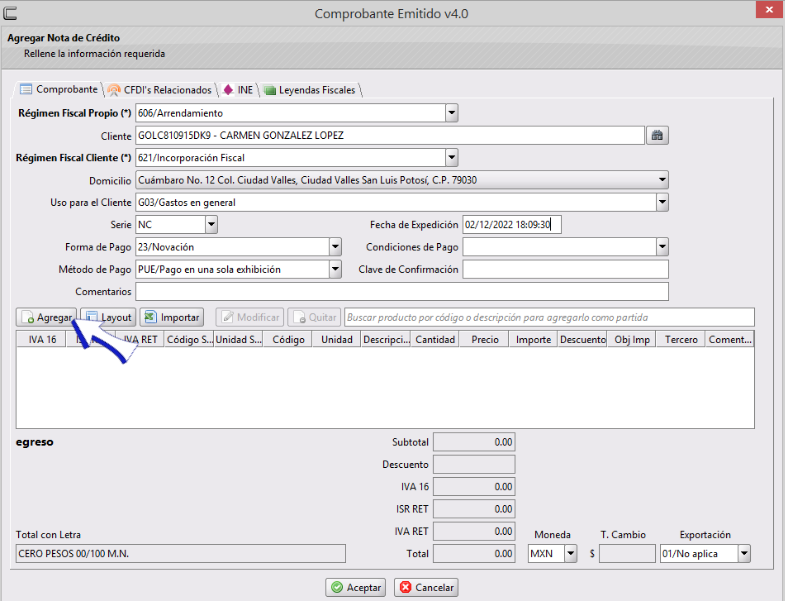
Task: Expand Régimen Fiscal Propio dropdown
Action: coord(452,113)
